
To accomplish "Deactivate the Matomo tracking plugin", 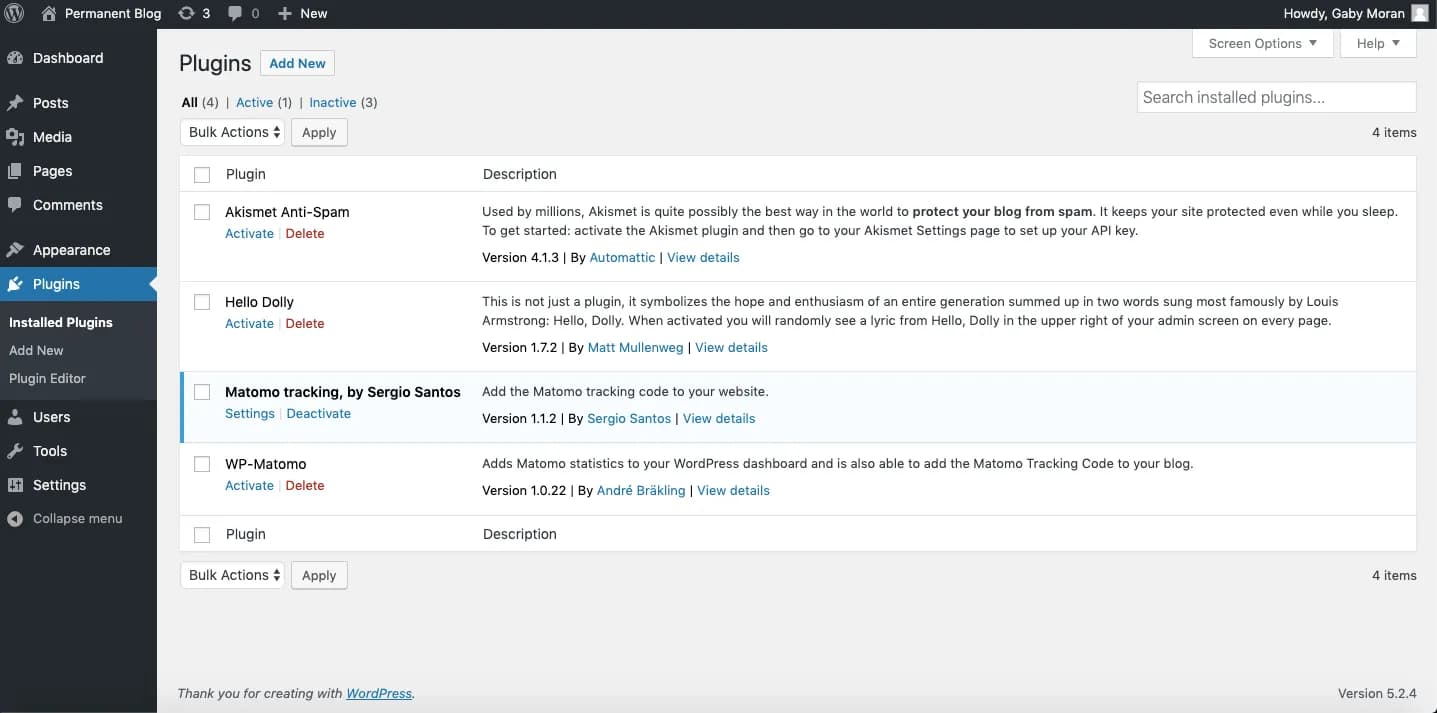I will [x=319, y=413].
